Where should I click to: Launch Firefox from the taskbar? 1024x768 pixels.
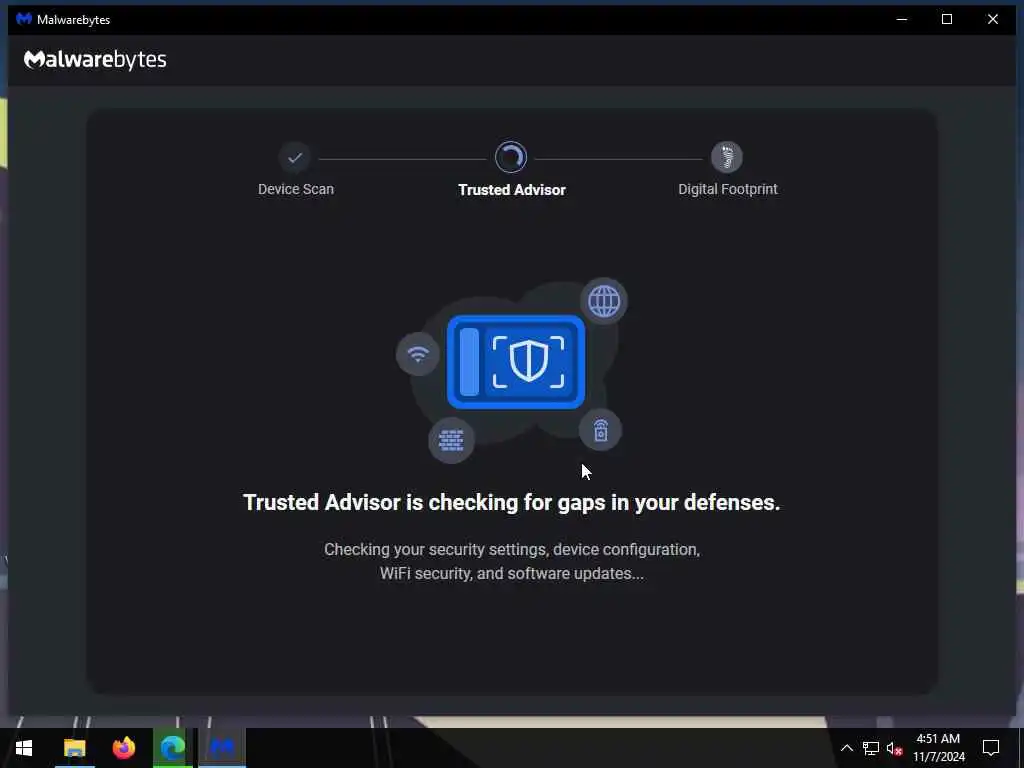pos(123,748)
